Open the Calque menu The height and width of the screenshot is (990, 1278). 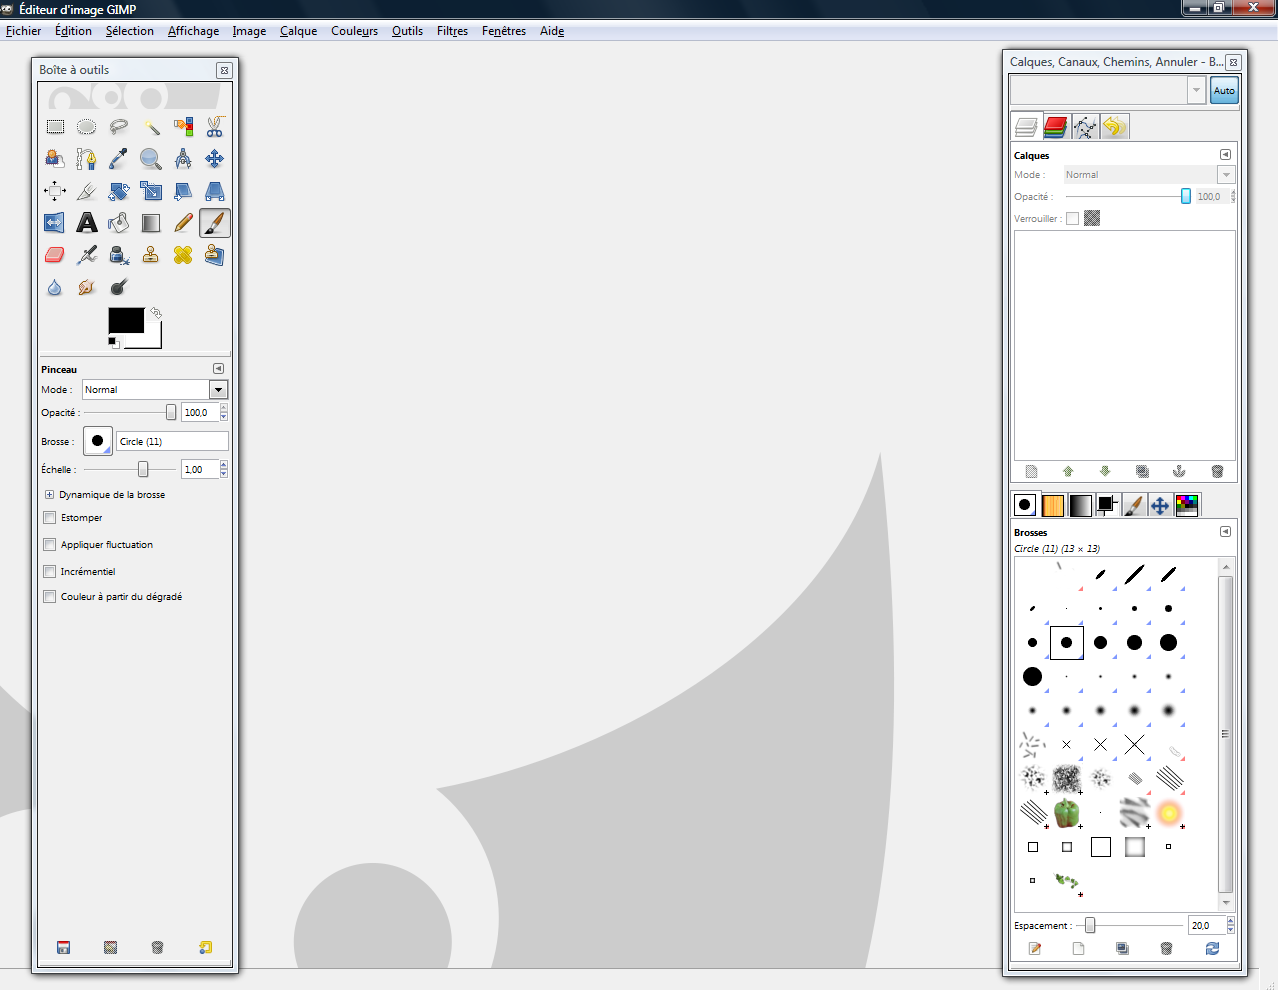point(298,31)
